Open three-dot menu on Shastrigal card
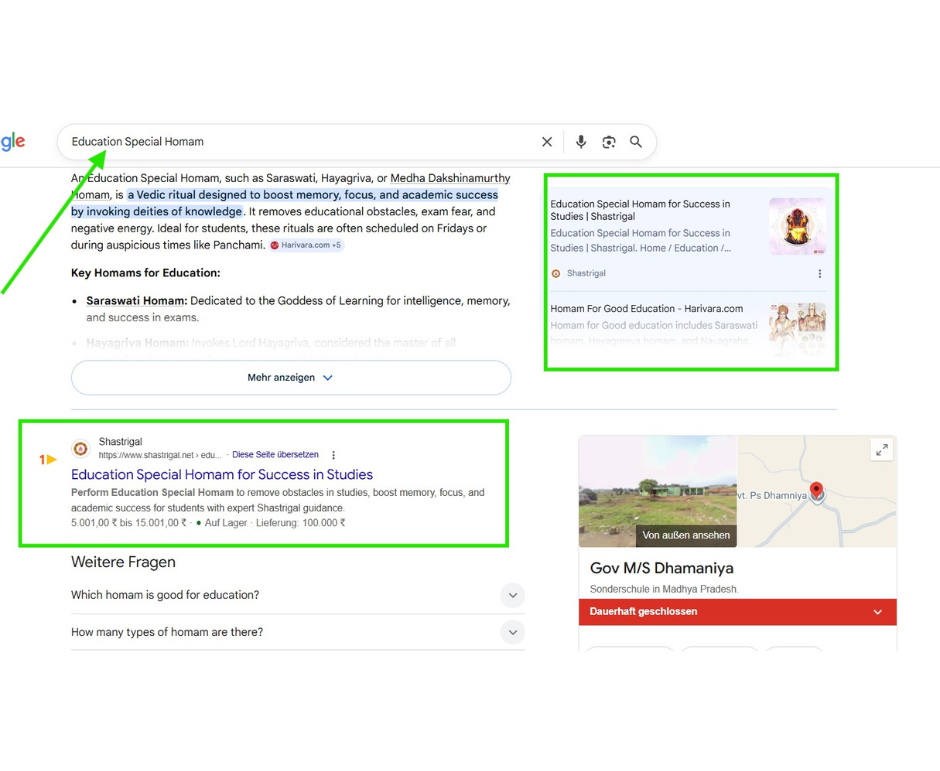 click(820, 273)
